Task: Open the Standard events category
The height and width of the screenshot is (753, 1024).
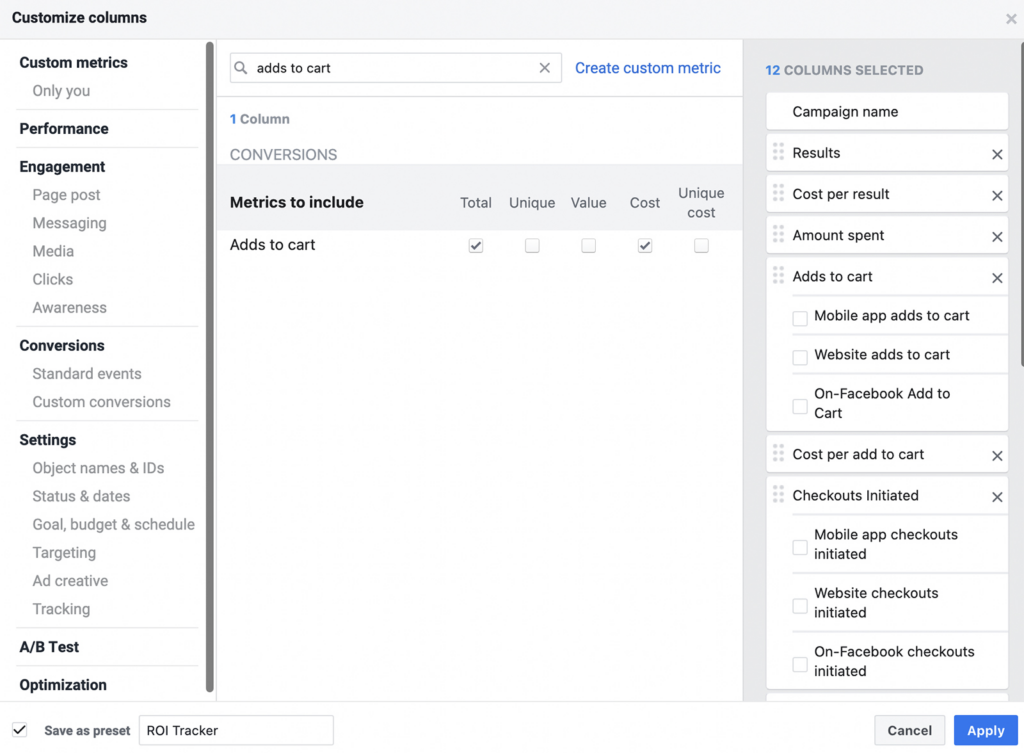Action: pyautogui.click(x=87, y=374)
